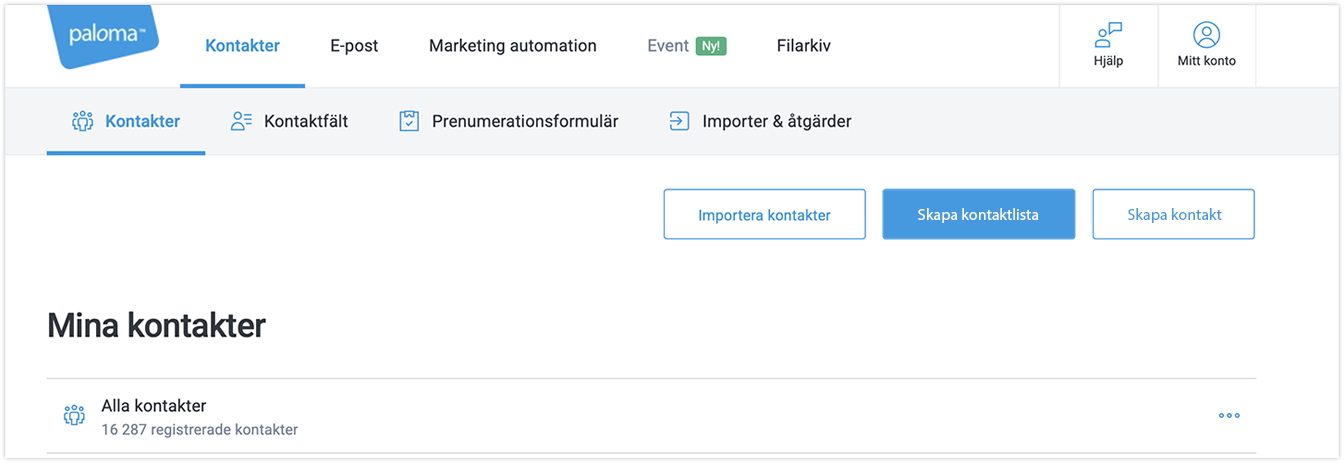Open the Hjälp speech bubble icon
This screenshot has width=1344, height=463.
(x=1108, y=35)
